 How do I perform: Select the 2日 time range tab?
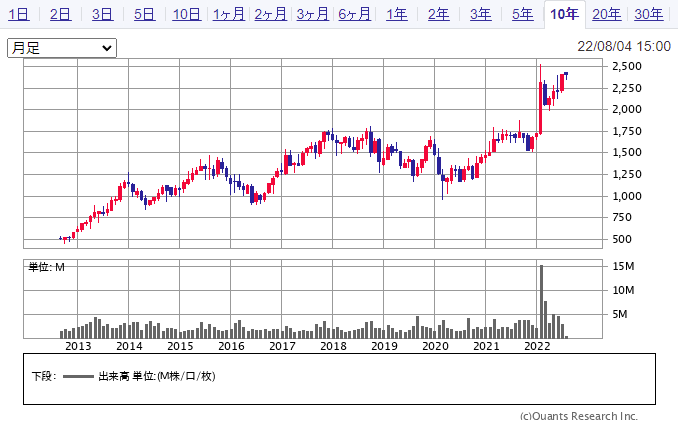point(61,15)
